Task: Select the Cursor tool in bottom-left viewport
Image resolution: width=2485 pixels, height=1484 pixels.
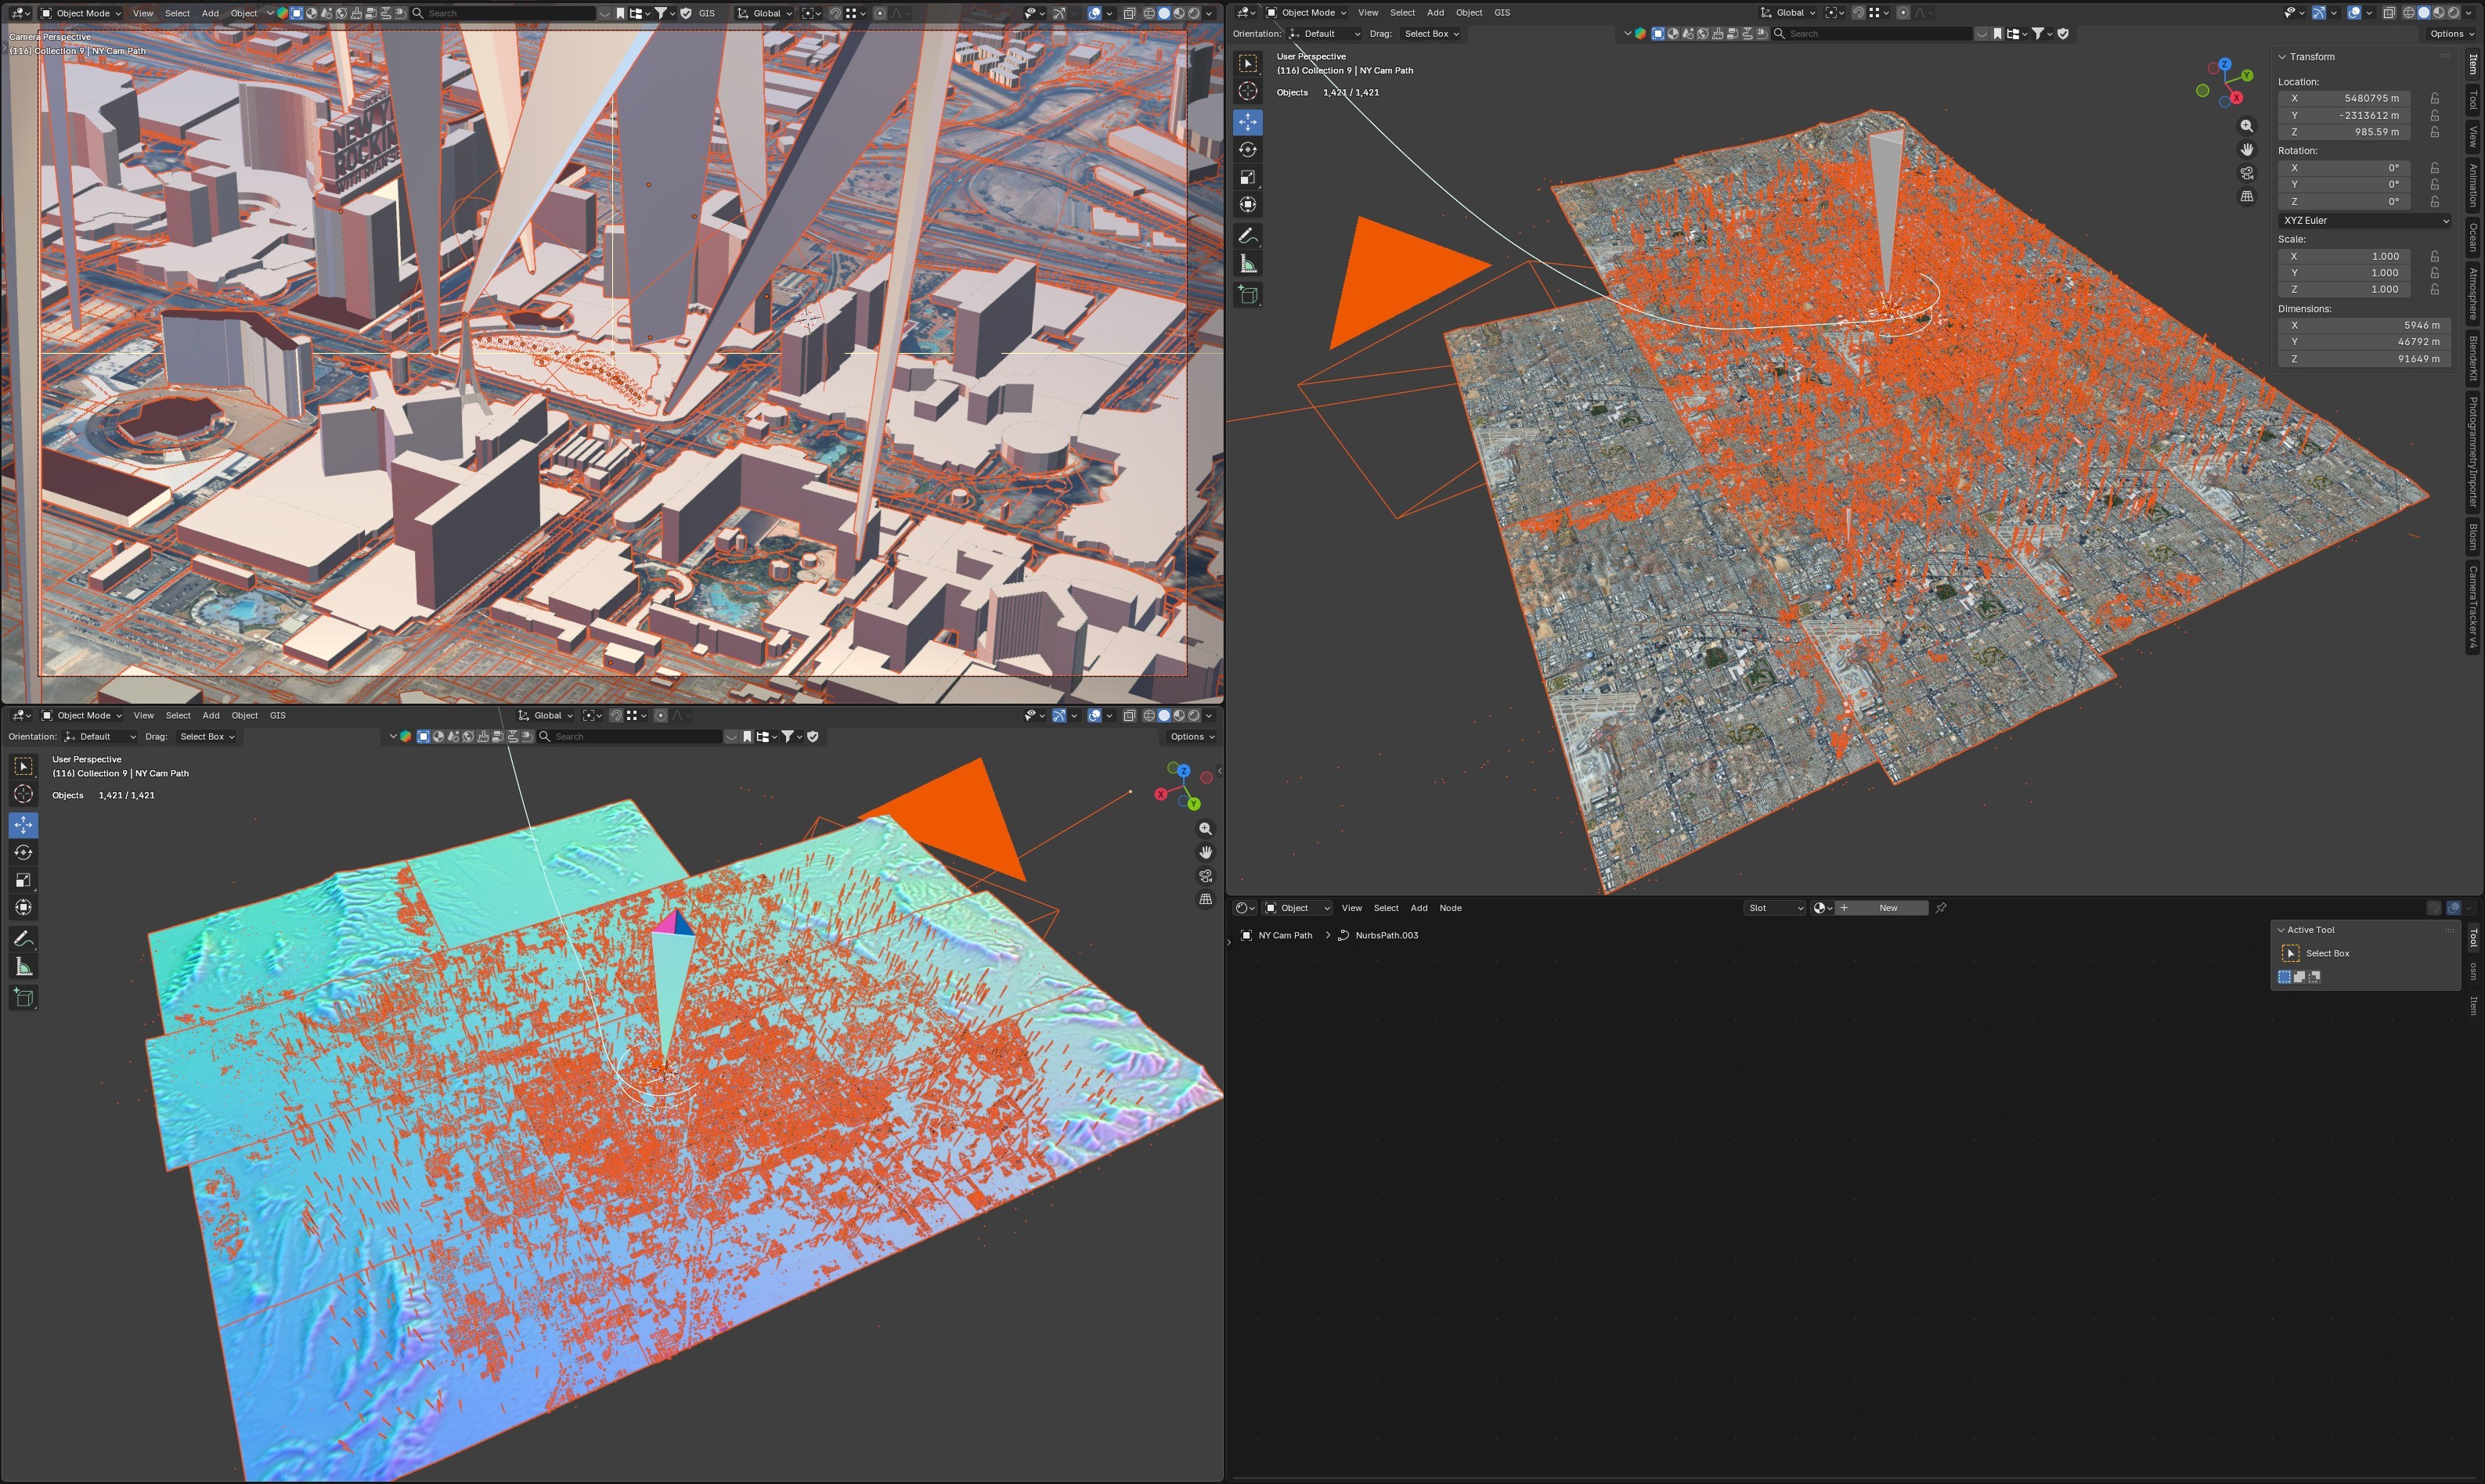Action: [24, 794]
